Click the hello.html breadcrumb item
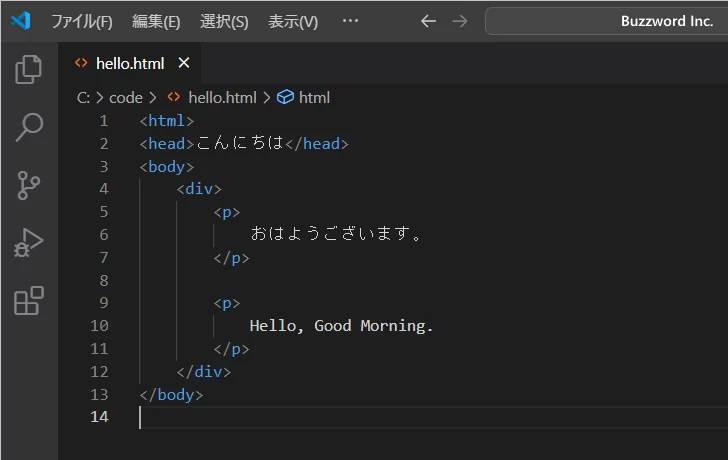728x460 pixels. point(222,98)
